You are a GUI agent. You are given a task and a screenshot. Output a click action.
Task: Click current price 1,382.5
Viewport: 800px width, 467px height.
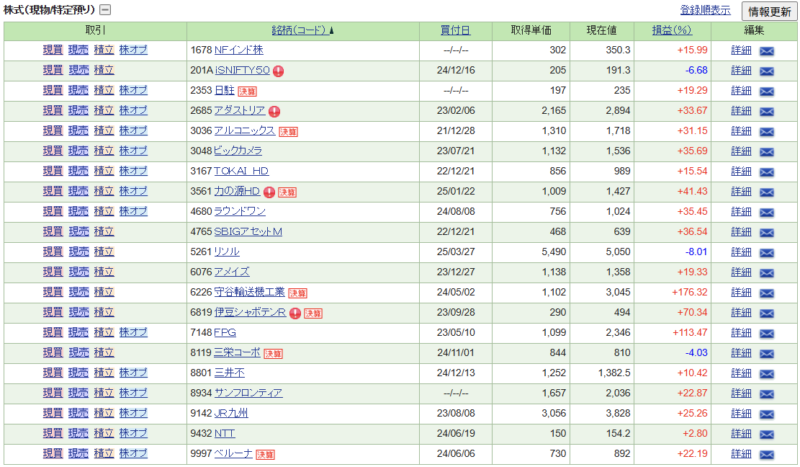click(614, 373)
